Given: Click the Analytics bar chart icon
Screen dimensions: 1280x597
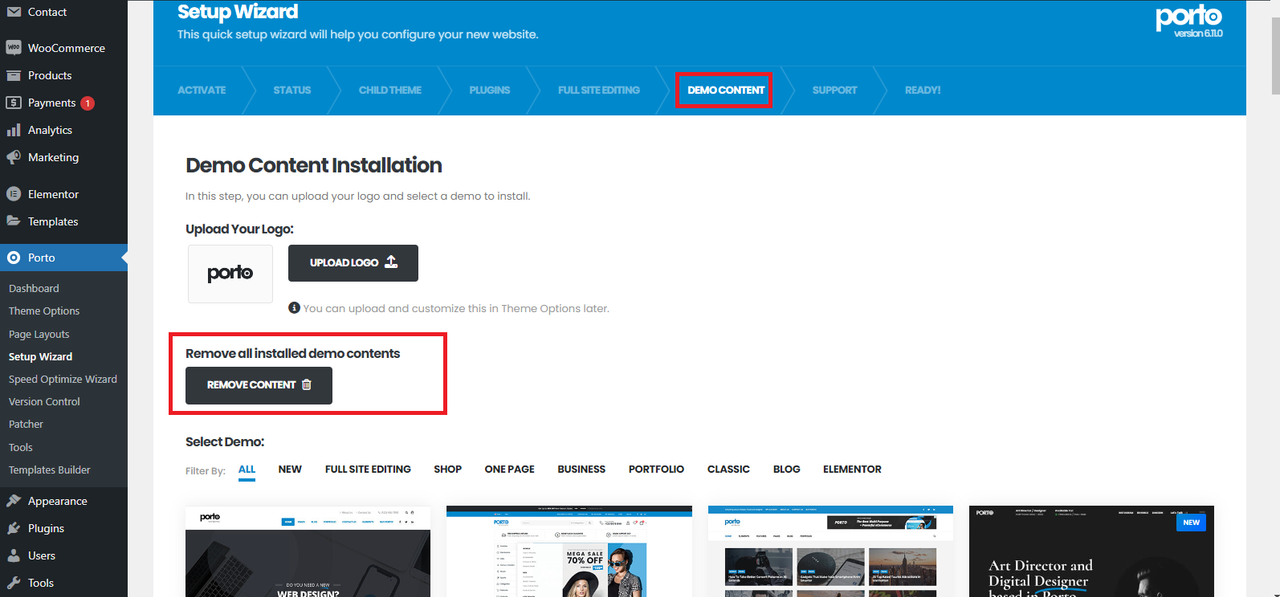Looking at the screenshot, I should (x=14, y=130).
